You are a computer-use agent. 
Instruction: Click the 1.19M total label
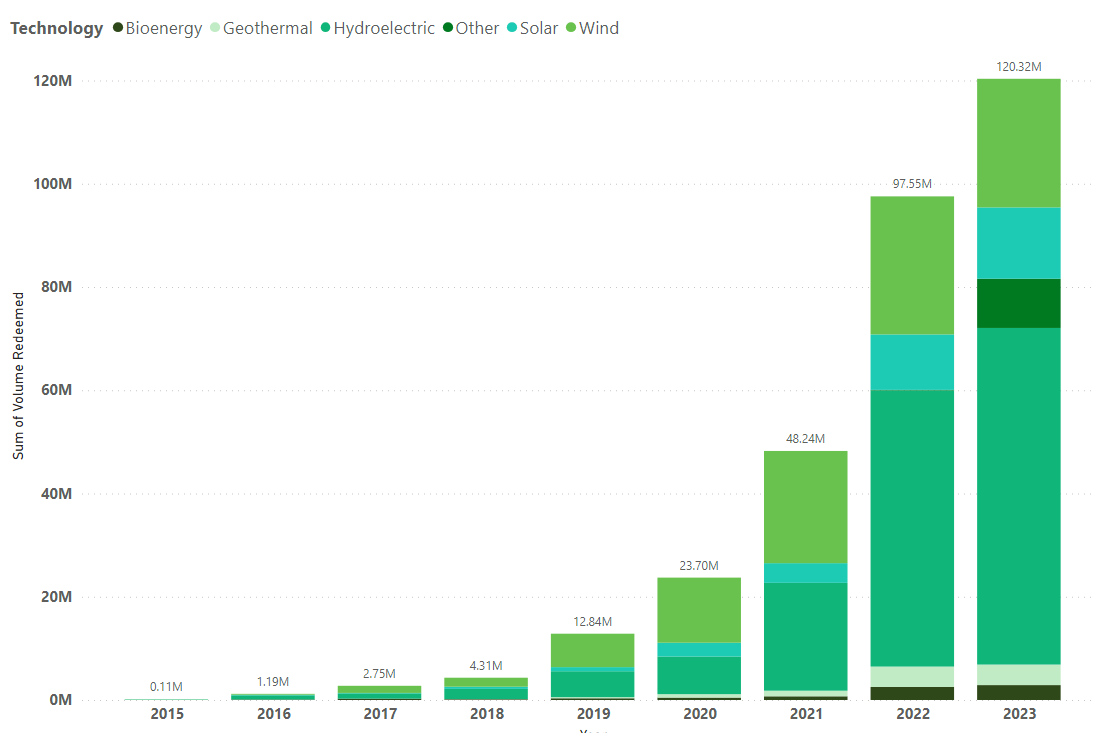(x=273, y=681)
